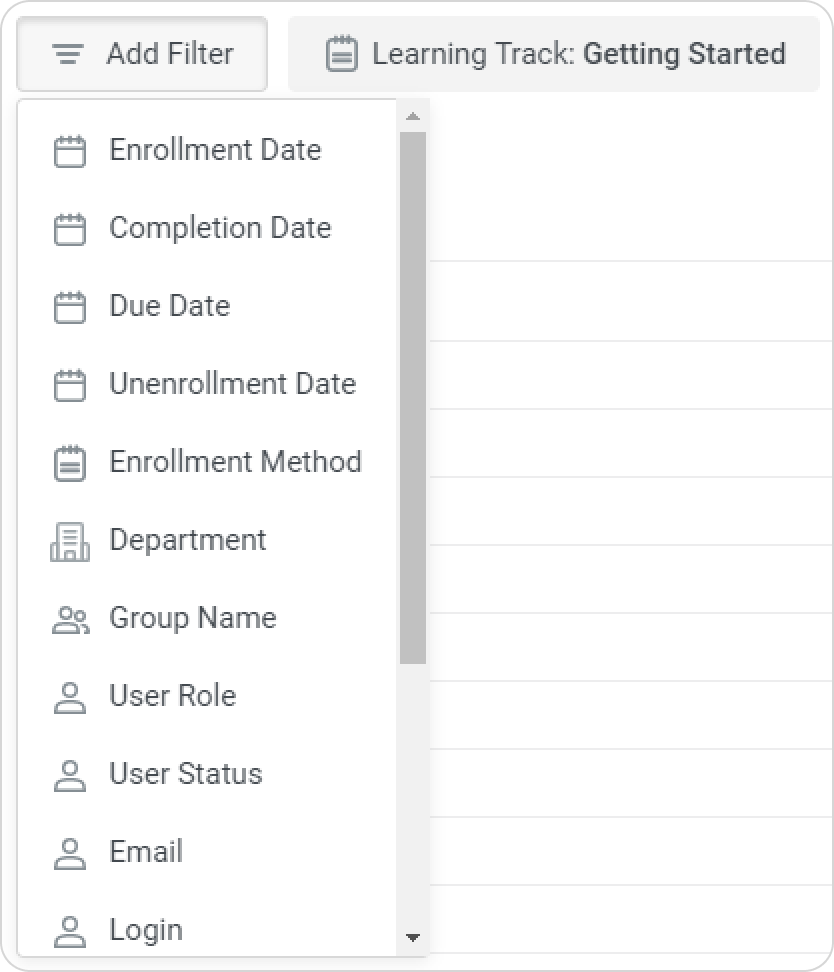Select the Group Name filter text label
The height and width of the screenshot is (972, 834).
pyautogui.click(x=192, y=618)
